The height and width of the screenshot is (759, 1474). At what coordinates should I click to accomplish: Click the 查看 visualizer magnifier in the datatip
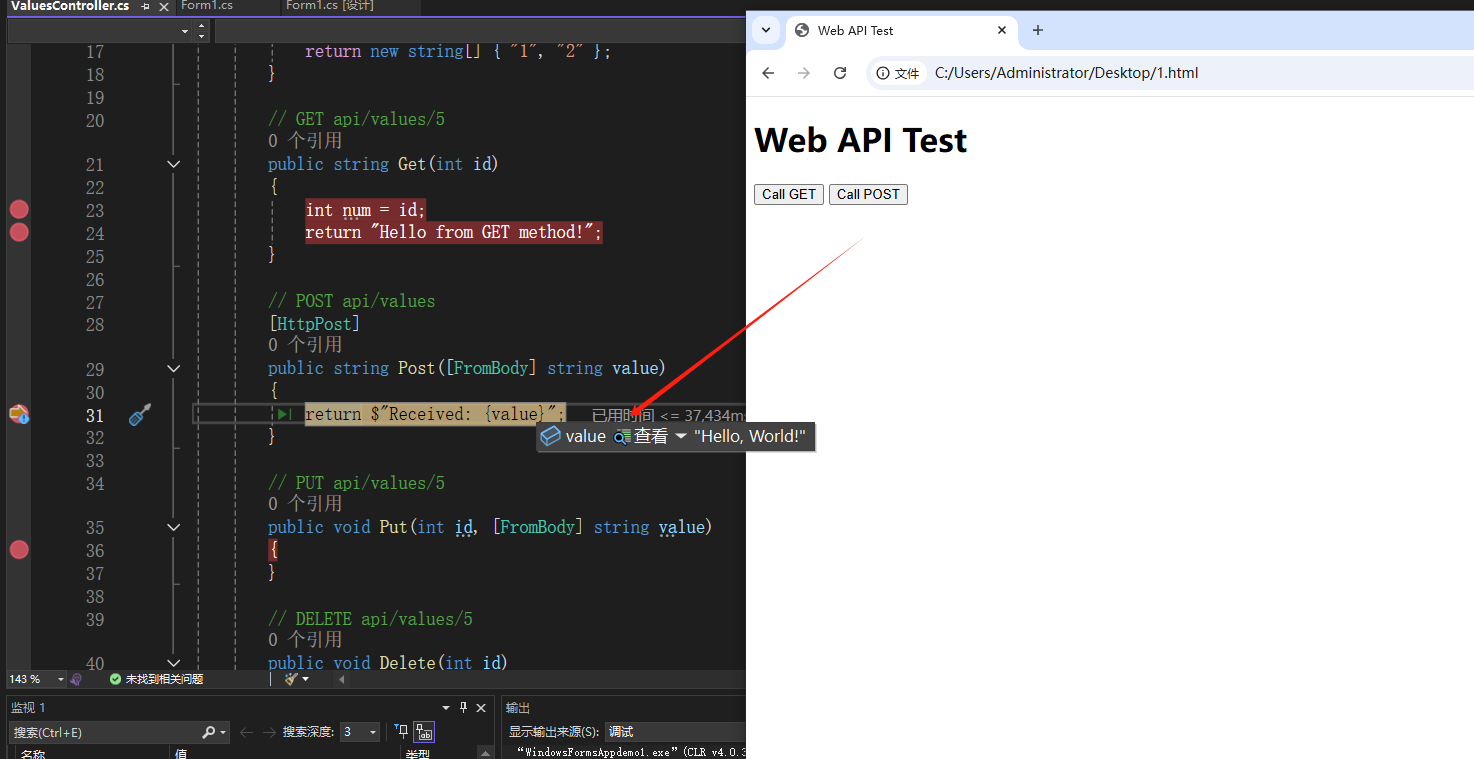pyautogui.click(x=623, y=437)
